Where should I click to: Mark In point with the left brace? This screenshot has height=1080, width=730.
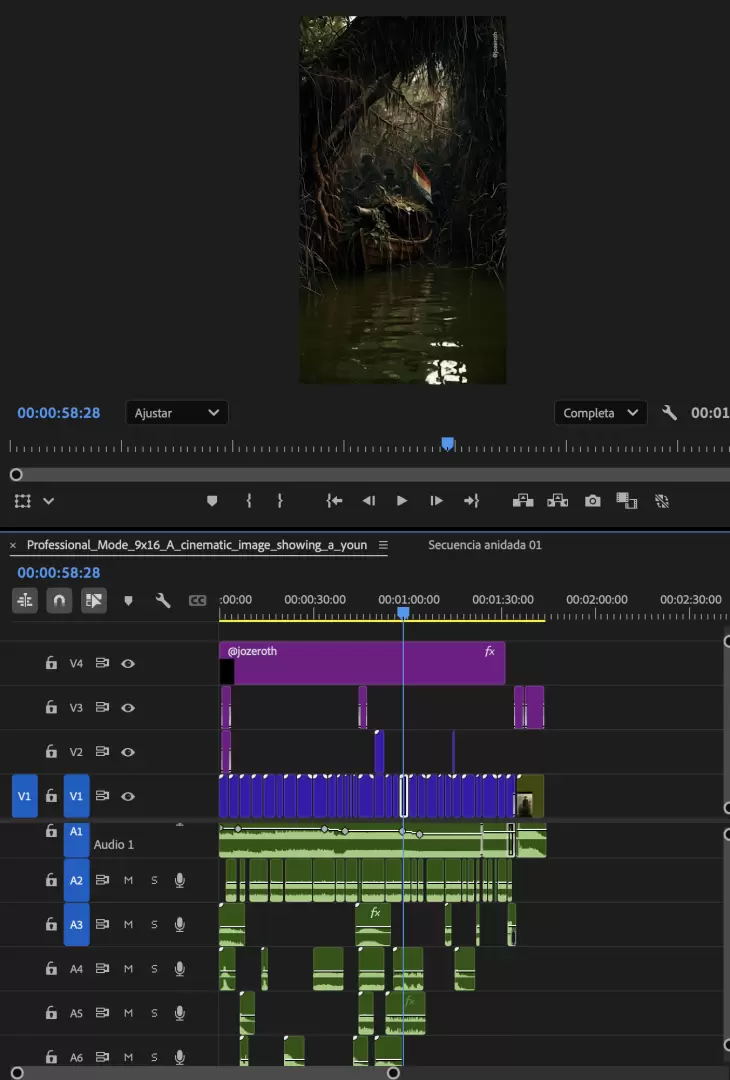coord(249,501)
